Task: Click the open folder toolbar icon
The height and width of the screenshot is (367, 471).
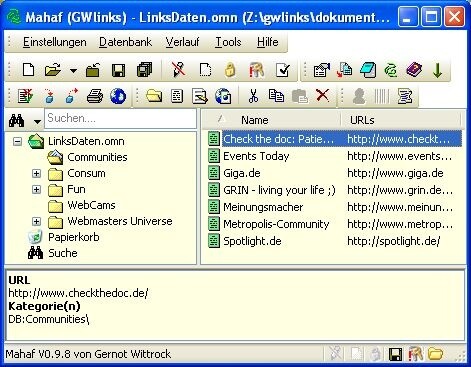Action: click(53, 70)
